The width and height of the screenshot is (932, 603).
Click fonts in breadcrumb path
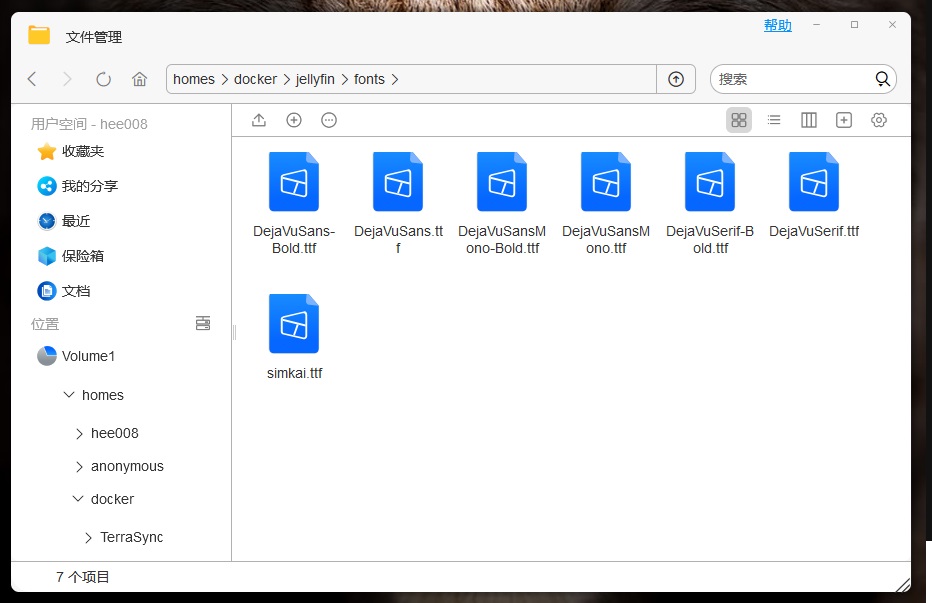click(x=369, y=79)
